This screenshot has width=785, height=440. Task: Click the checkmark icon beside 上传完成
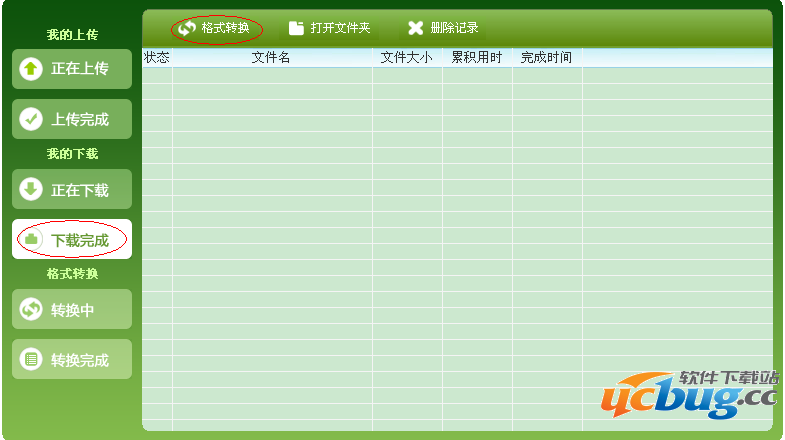tap(31, 119)
